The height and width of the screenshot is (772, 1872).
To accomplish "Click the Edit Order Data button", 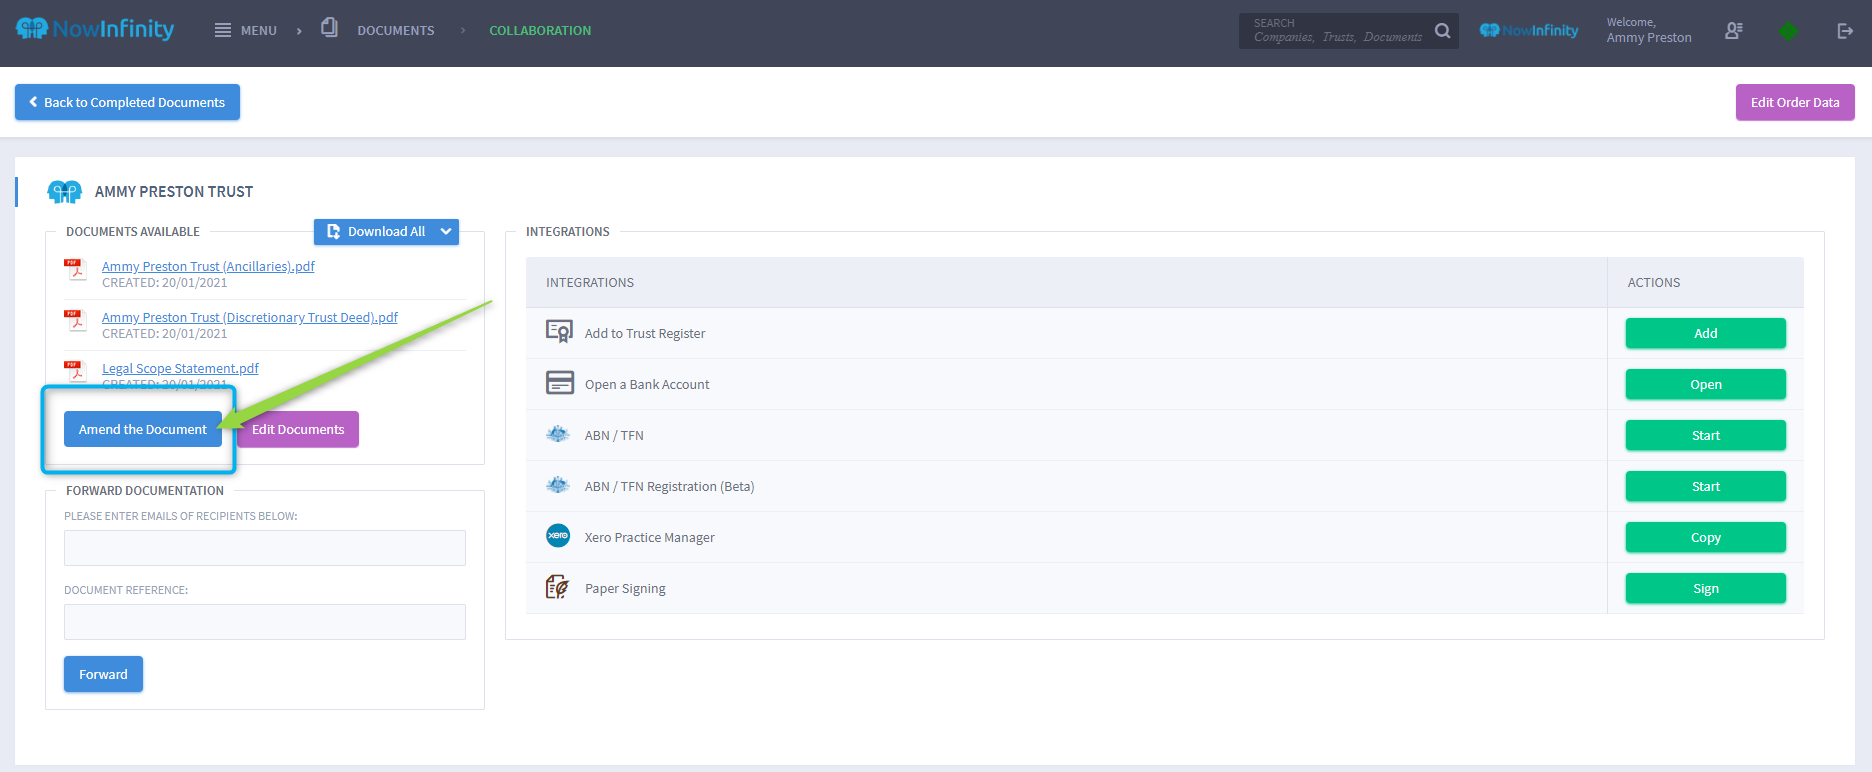I will (1795, 102).
